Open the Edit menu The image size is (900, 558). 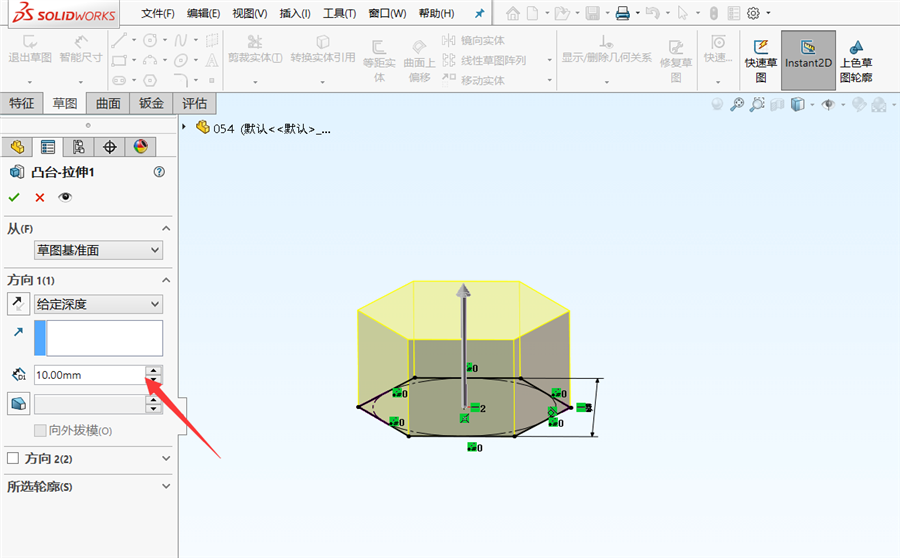pos(203,13)
